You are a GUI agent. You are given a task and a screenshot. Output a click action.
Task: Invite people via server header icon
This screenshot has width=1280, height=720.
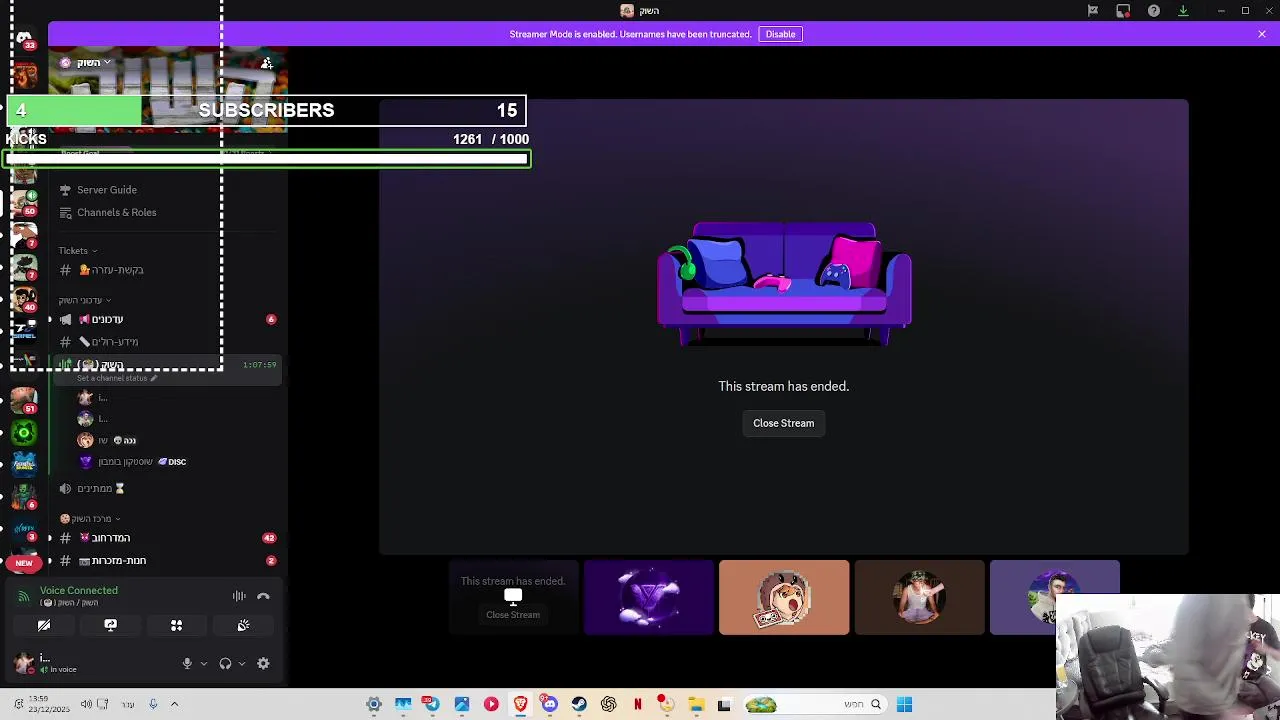pos(267,63)
